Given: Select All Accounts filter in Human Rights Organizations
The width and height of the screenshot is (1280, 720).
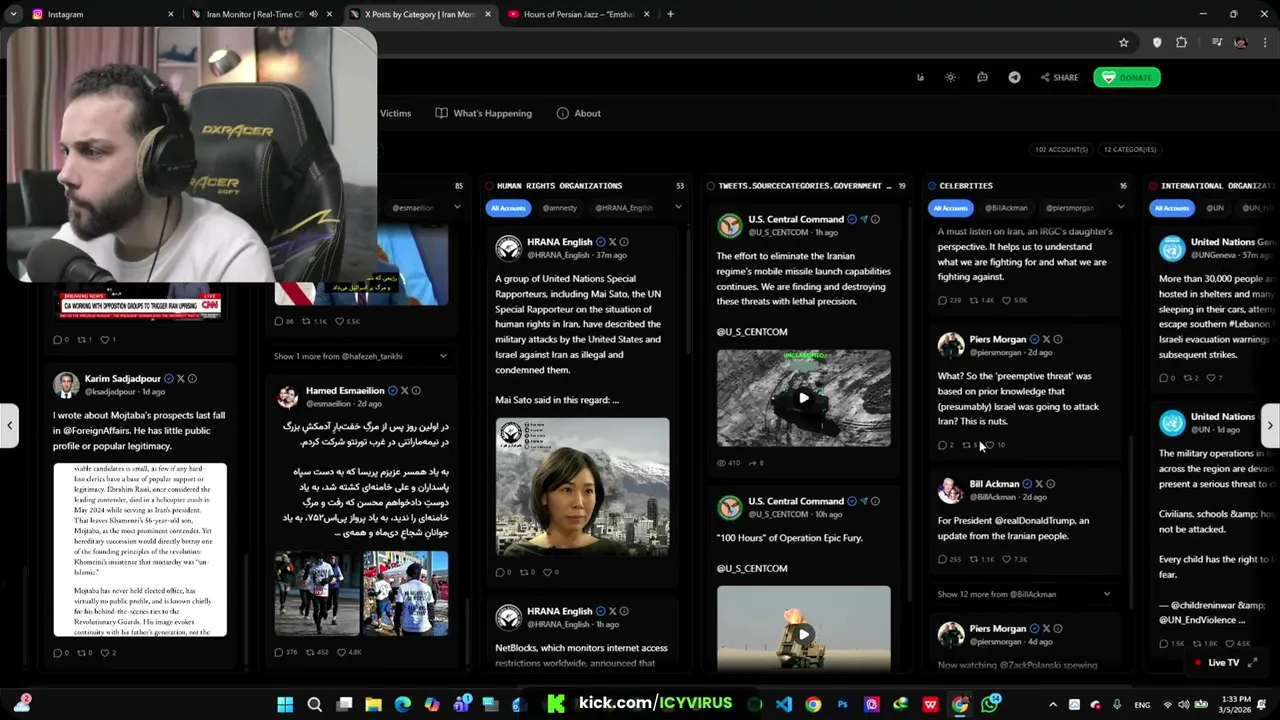Looking at the screenshot, I should pyautogui.click(x=507, y=208).
